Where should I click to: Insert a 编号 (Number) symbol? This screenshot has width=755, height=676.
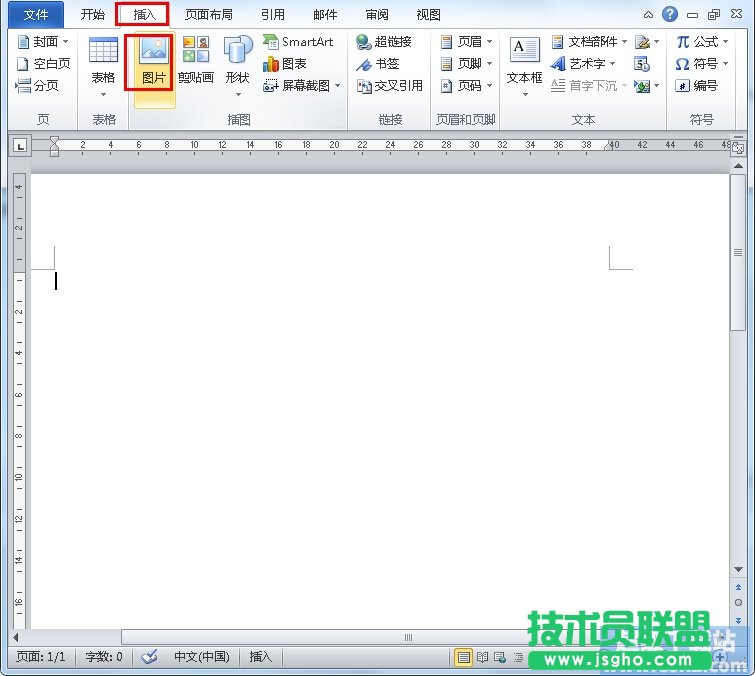click(x=697, y=86)
